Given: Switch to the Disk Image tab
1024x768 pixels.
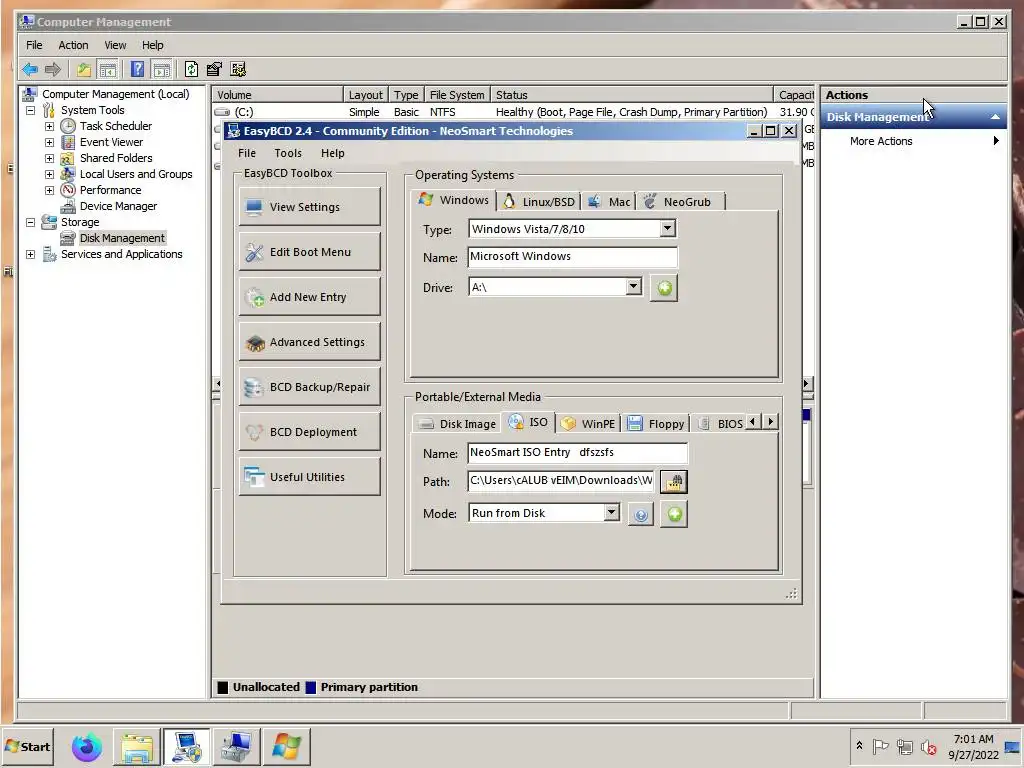Looking at the screenshot, I should coord(457,424).
